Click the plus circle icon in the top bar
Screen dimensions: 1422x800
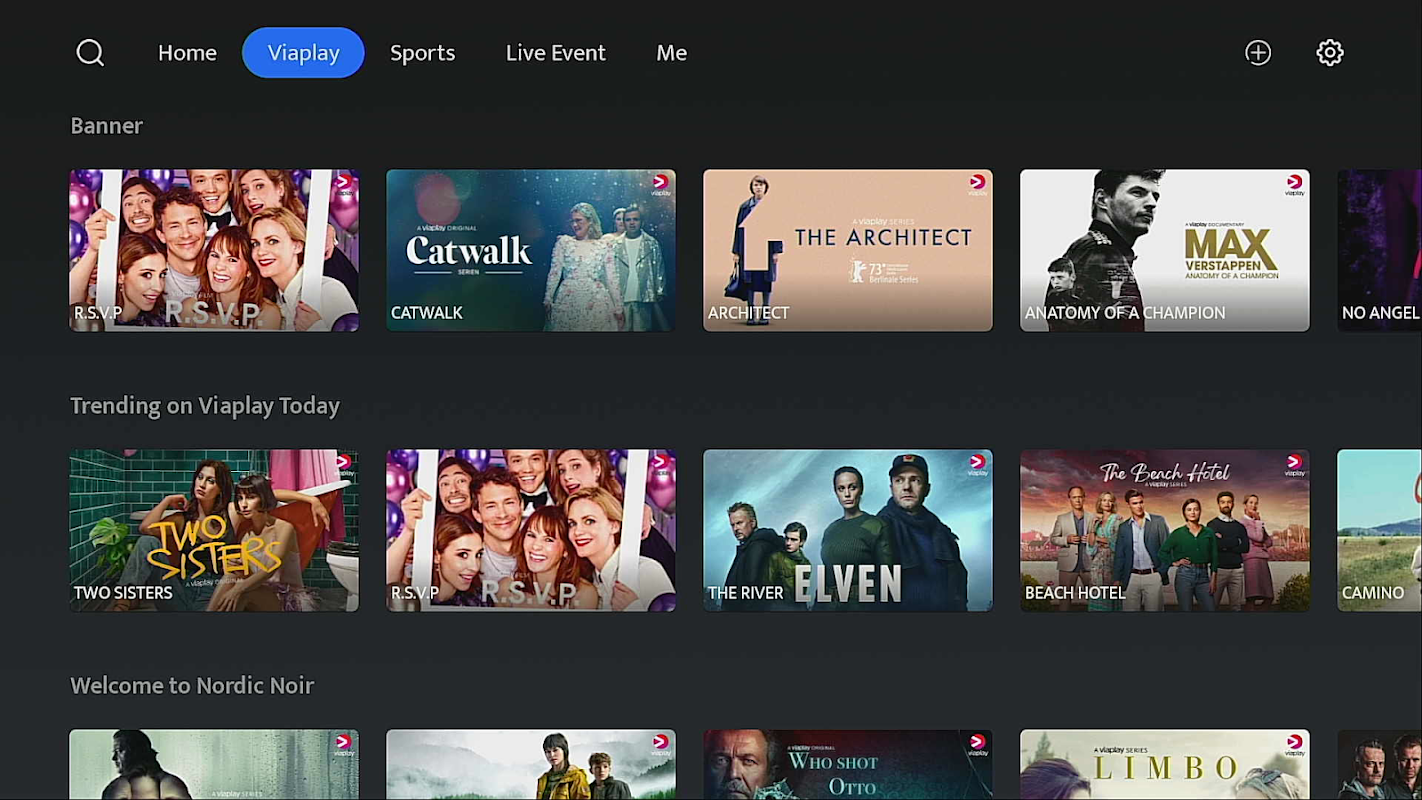(x=1258, y=53)
